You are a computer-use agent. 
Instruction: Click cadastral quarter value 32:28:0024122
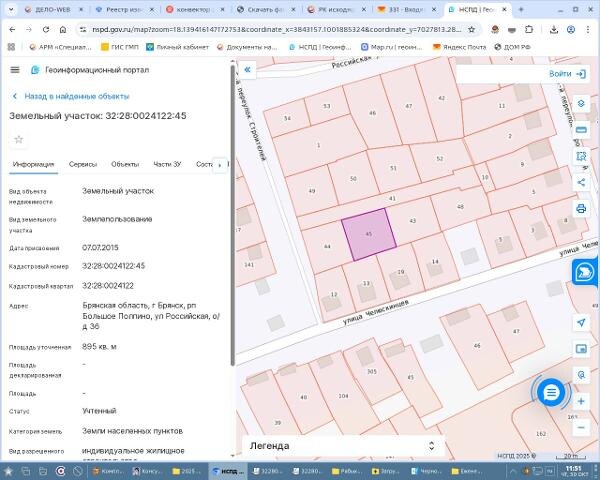[108, 286]
